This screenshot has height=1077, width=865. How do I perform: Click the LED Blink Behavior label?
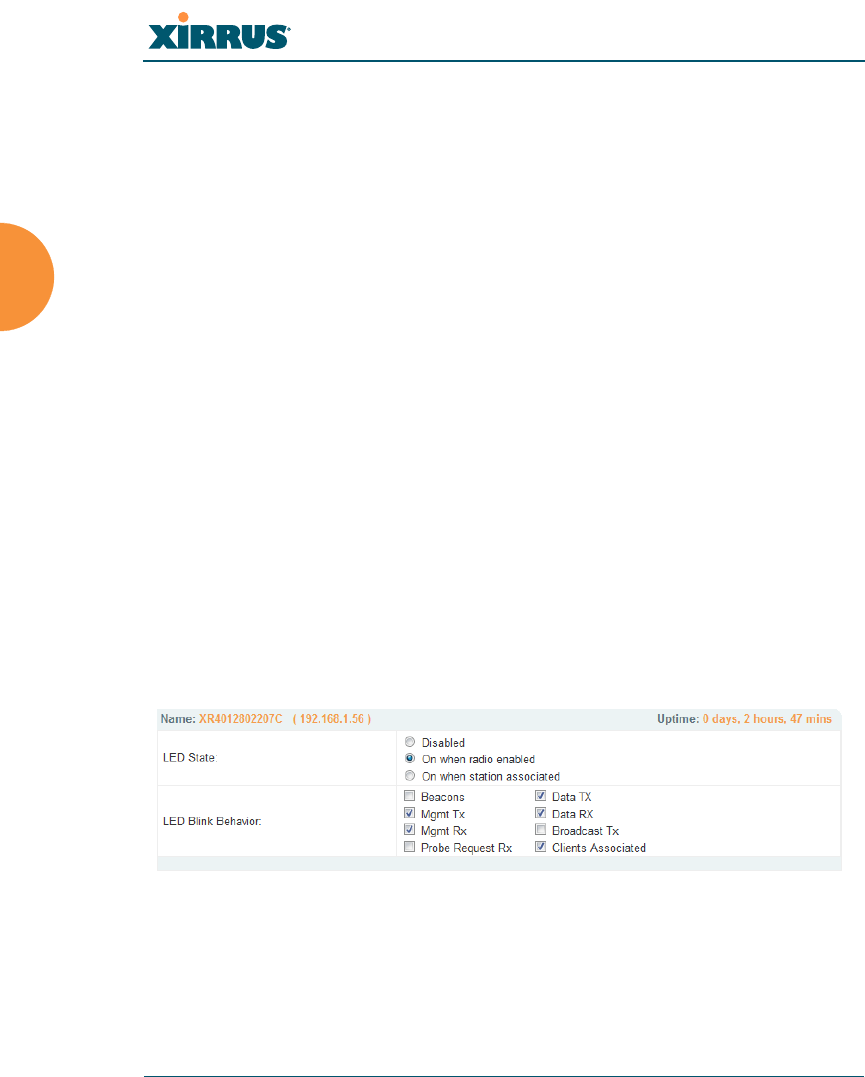(212, 821)
